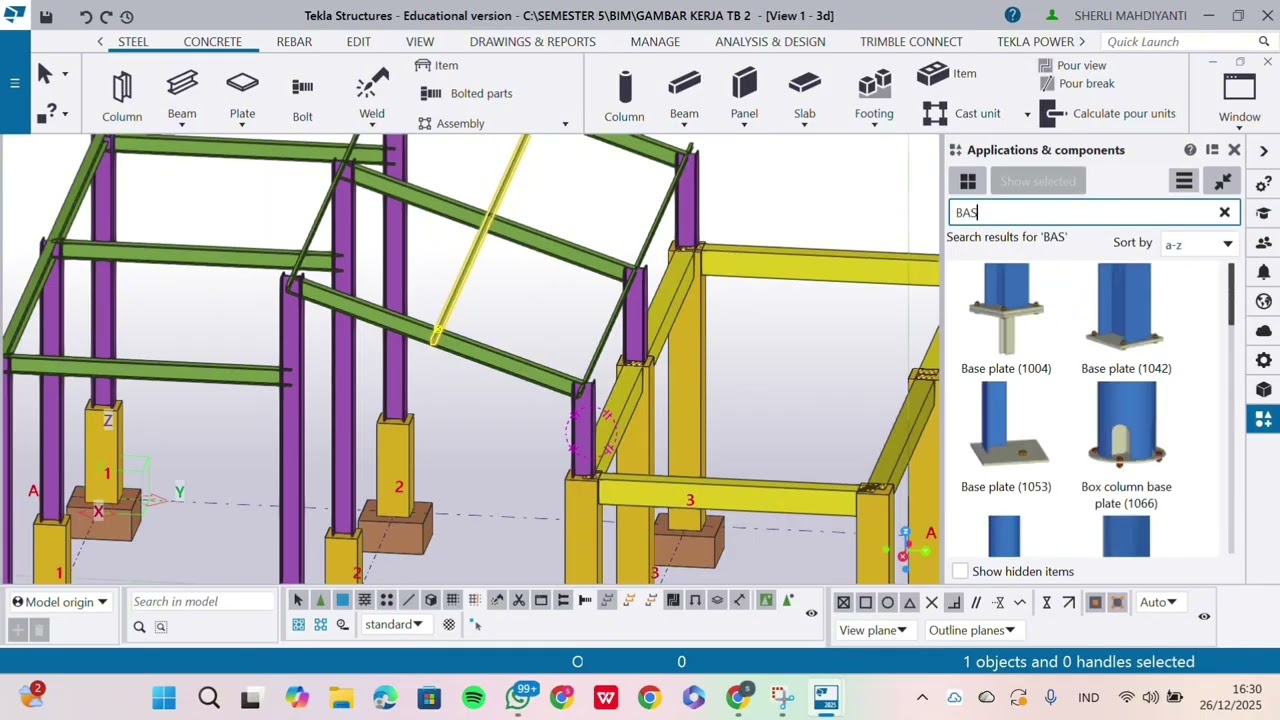Toggle Snap to intersection points X switch
The height and width of the screenshot is (720, 1280).
932,602
